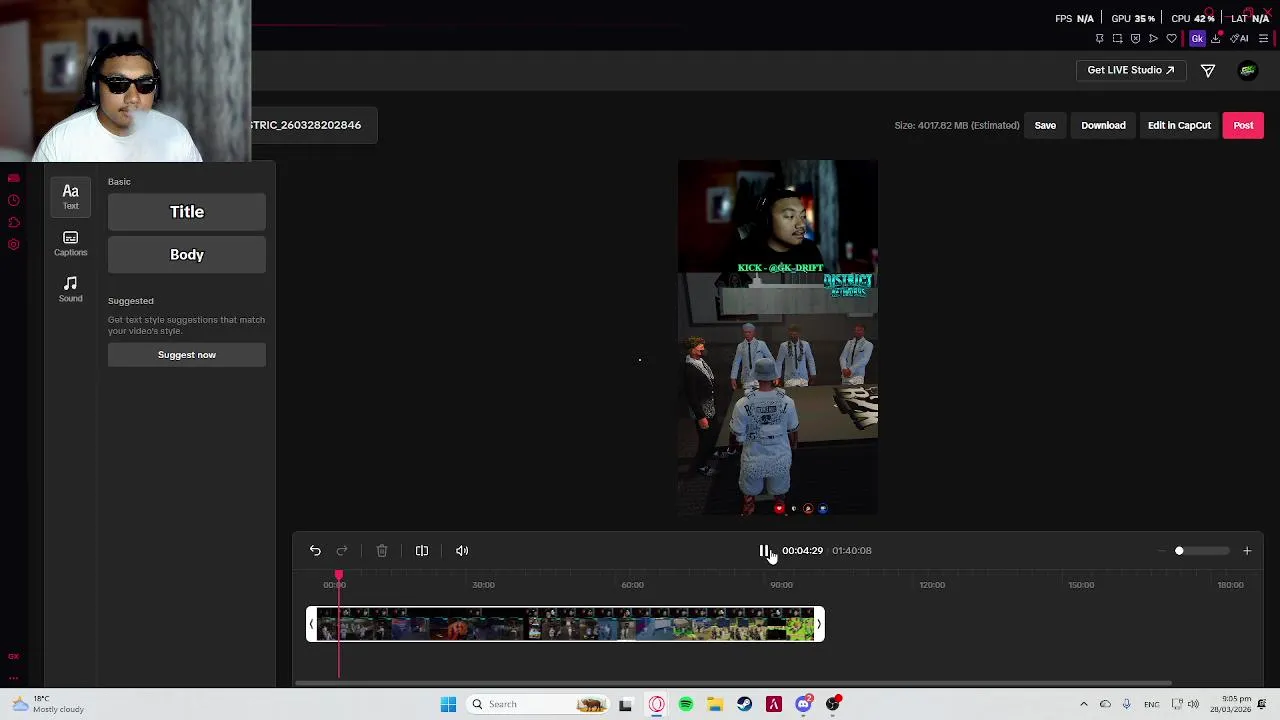Viewport: 1280px width, 720px height.
Task: Open Spotify from the taskbar
Action: [686, 704]
